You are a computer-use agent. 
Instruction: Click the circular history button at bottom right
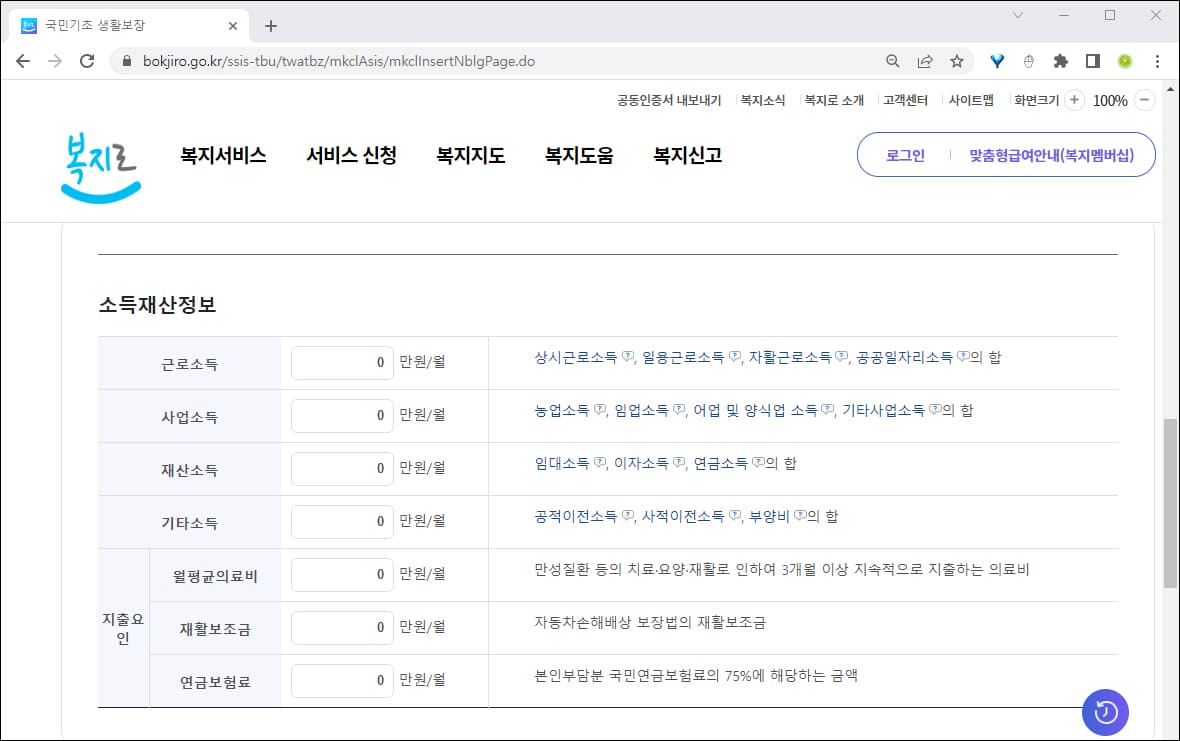(x=1104, y=712)
